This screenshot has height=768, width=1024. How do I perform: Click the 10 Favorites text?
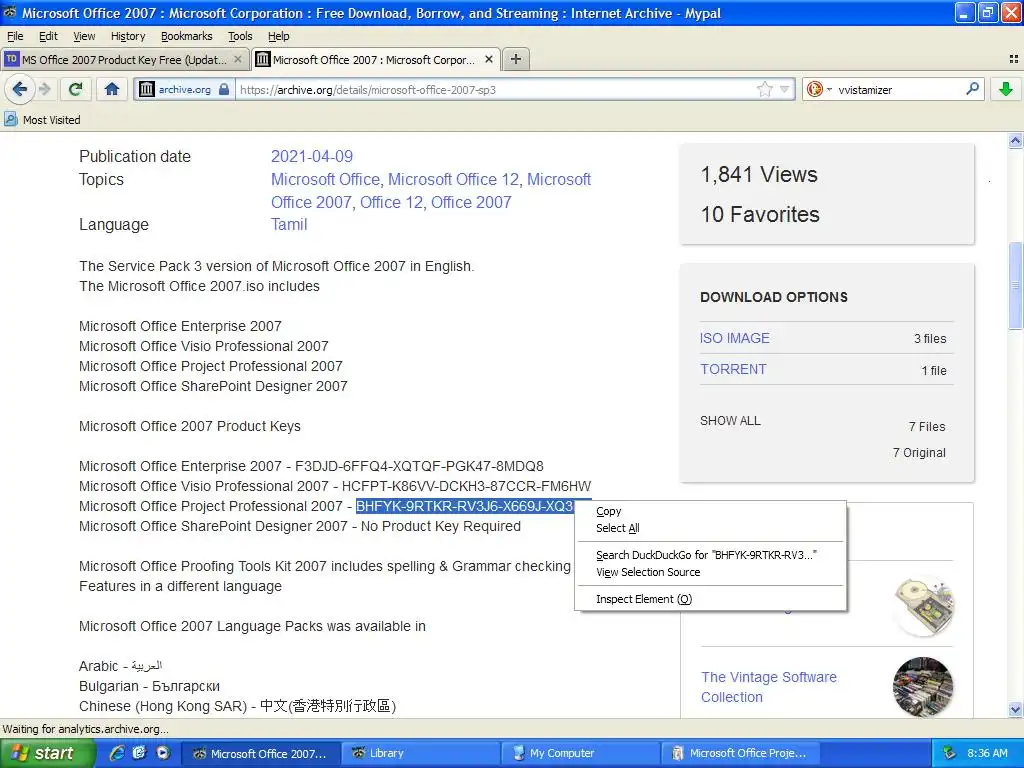pos(760,214)
